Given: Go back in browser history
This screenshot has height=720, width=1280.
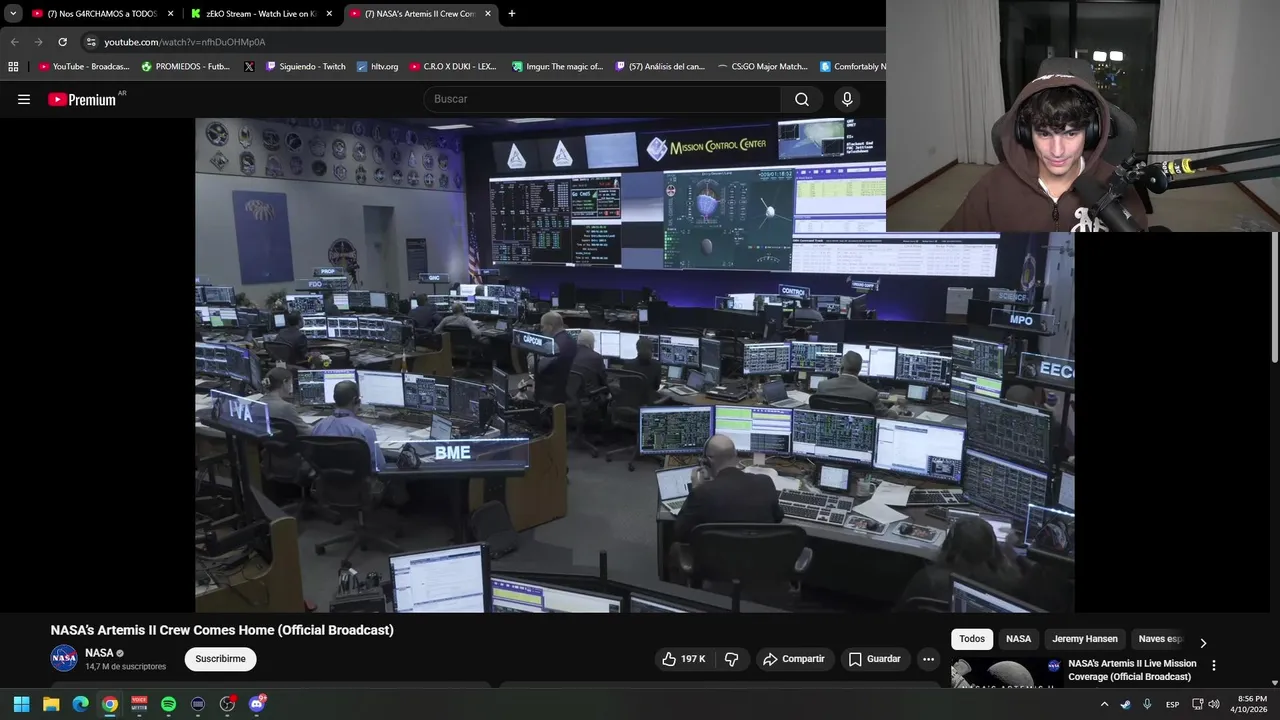Looking at the screenshot, I should (x=14, y=42).
